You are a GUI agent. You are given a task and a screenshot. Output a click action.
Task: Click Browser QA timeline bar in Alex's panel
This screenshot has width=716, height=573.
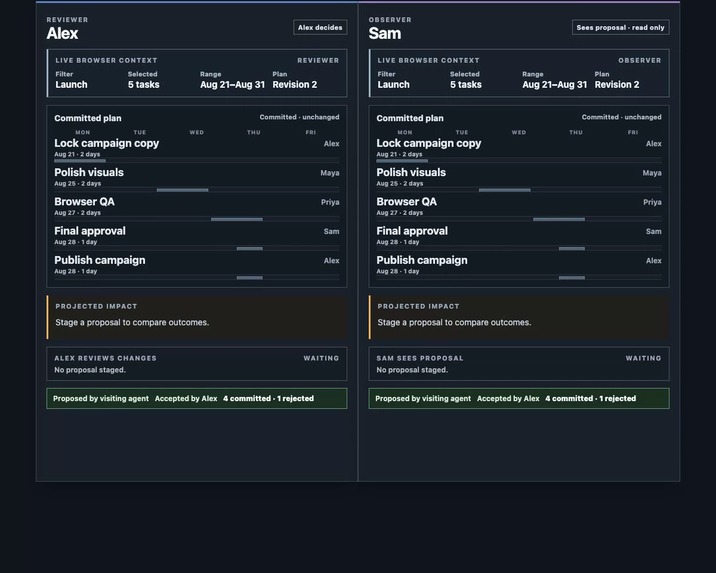click(x=237, y=219)
